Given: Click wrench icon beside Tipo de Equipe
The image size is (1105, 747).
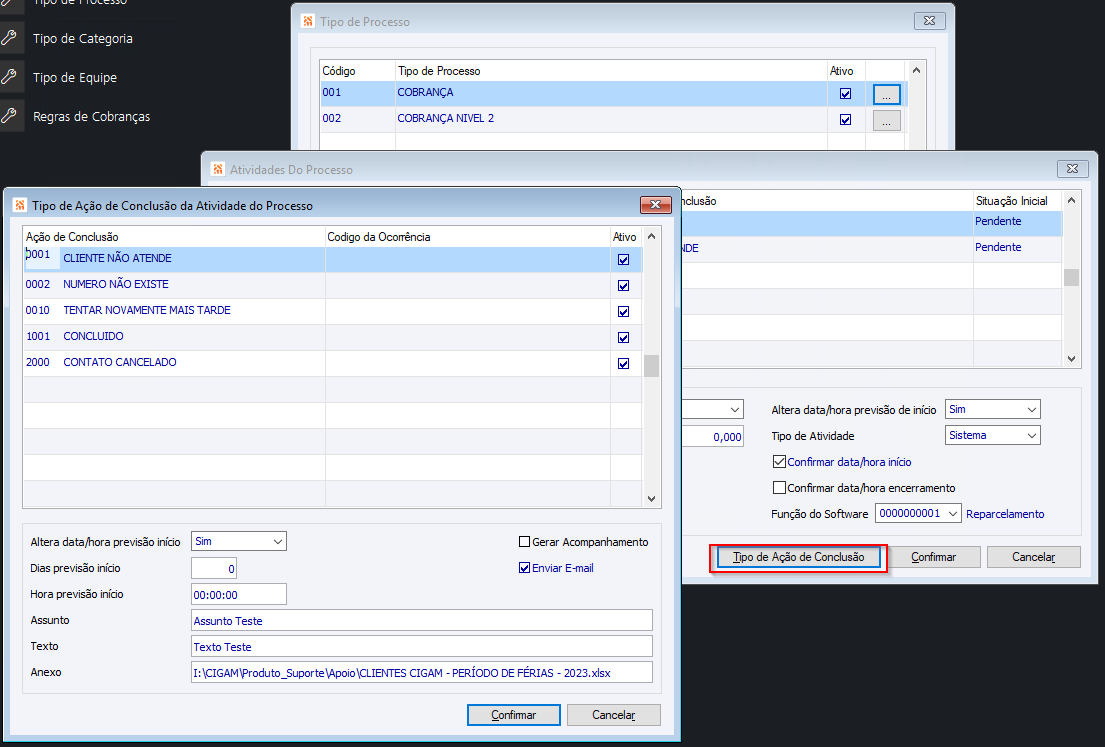Looking at the screenshot, I should click(8, 77).
